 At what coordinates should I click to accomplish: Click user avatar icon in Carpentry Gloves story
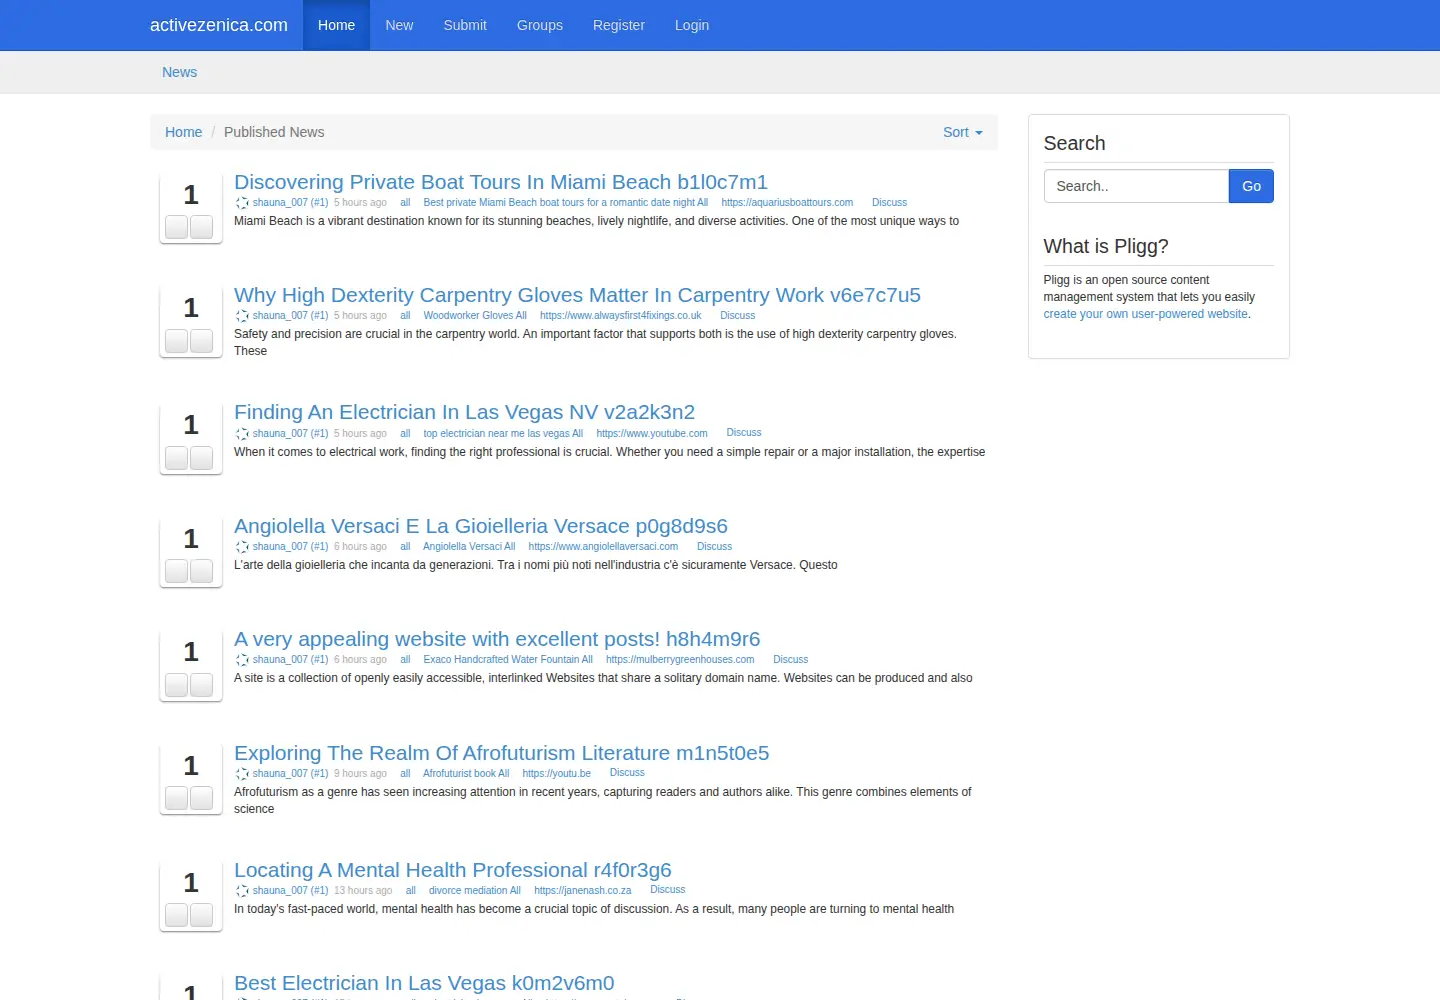tap(242, 316)
